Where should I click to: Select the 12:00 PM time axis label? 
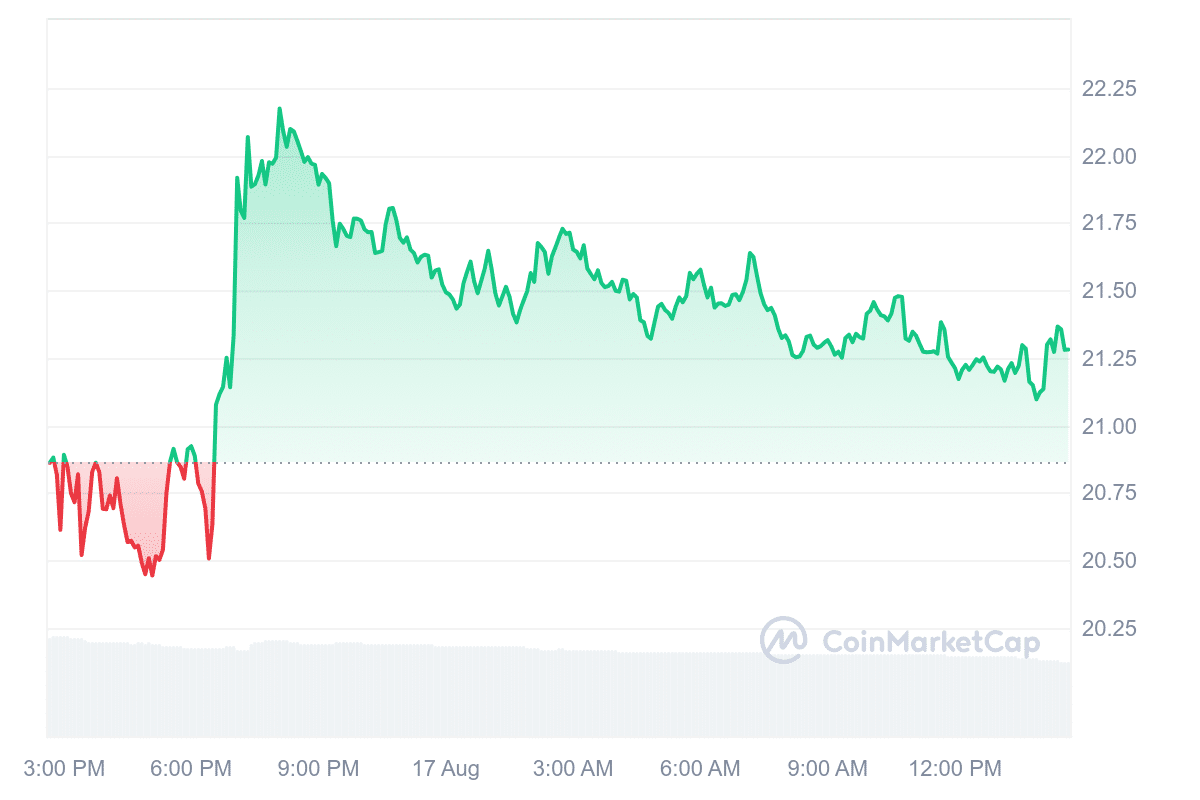point(953,768)
